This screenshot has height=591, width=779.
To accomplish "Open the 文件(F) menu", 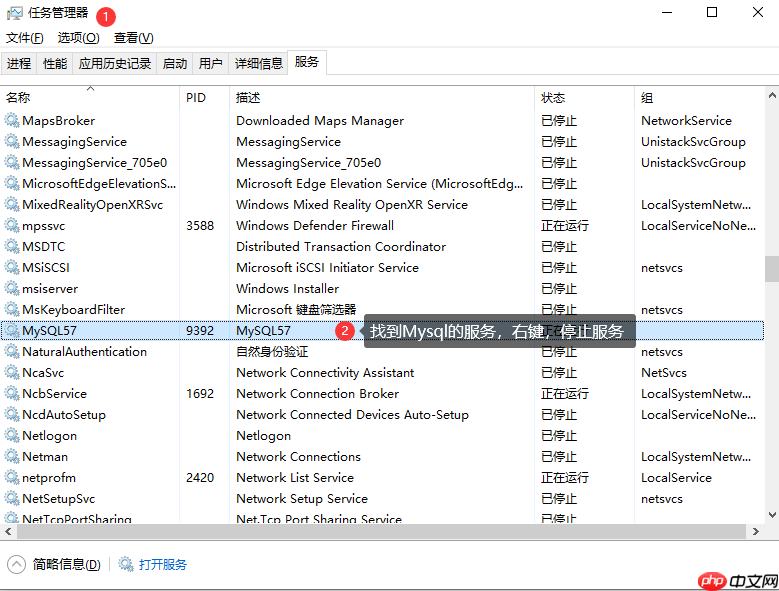I will [24, 38].
